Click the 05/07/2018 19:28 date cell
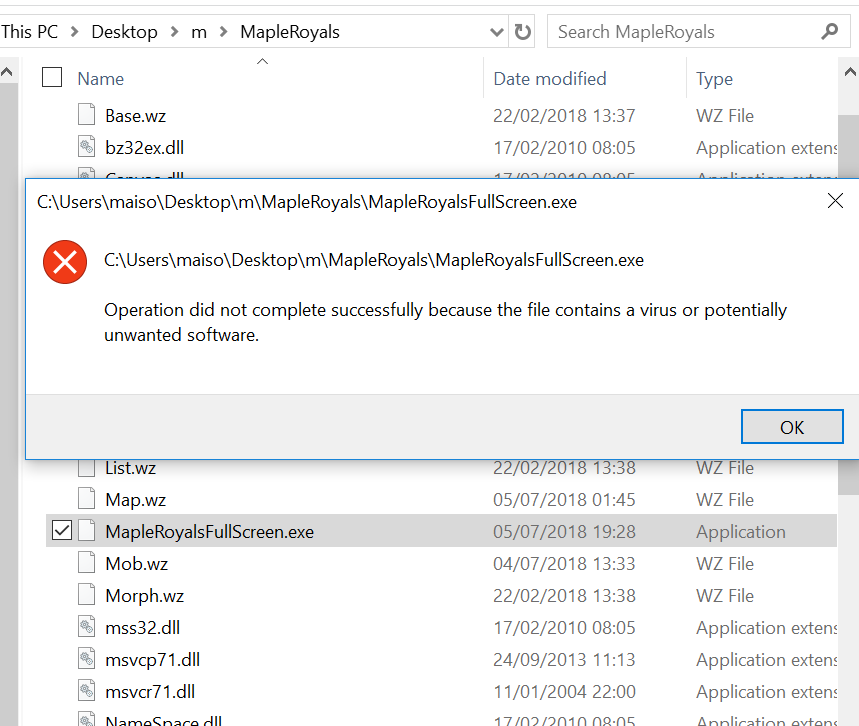The height and width of the screenshot is (726, 859). click(x=564, y=531)
